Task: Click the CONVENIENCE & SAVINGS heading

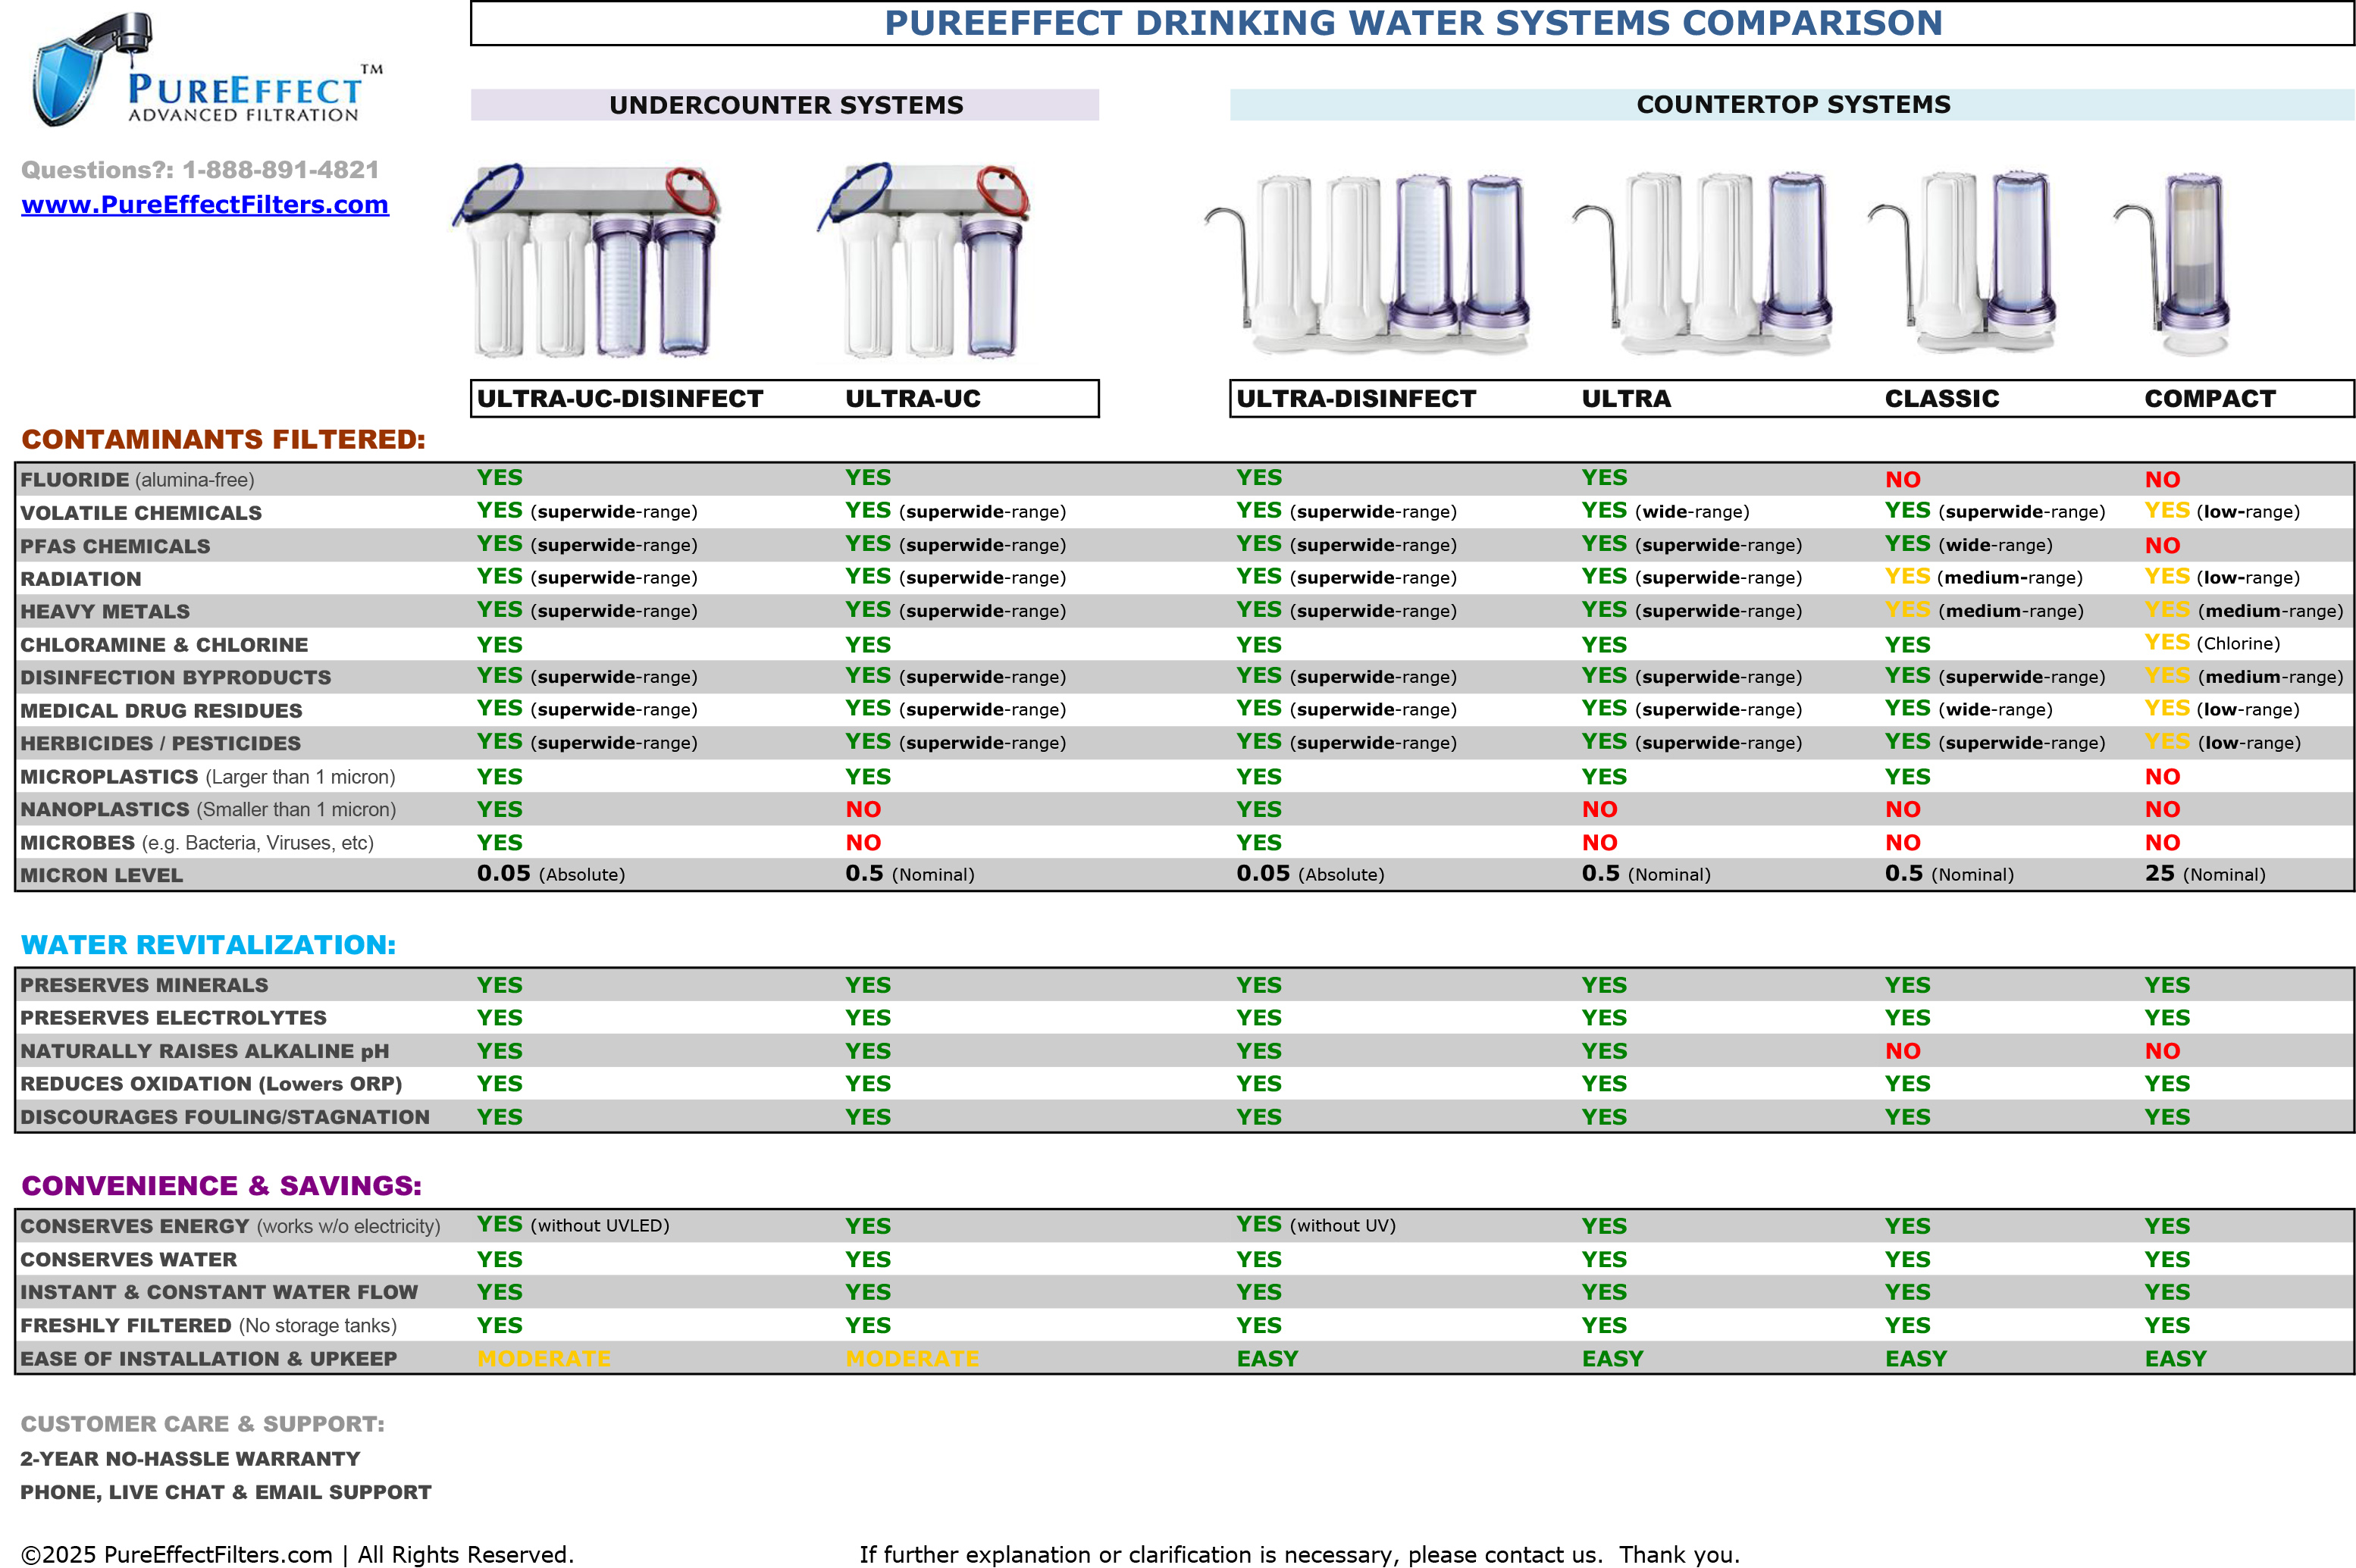Action: pyautogui.click(x=221, y=1186)
